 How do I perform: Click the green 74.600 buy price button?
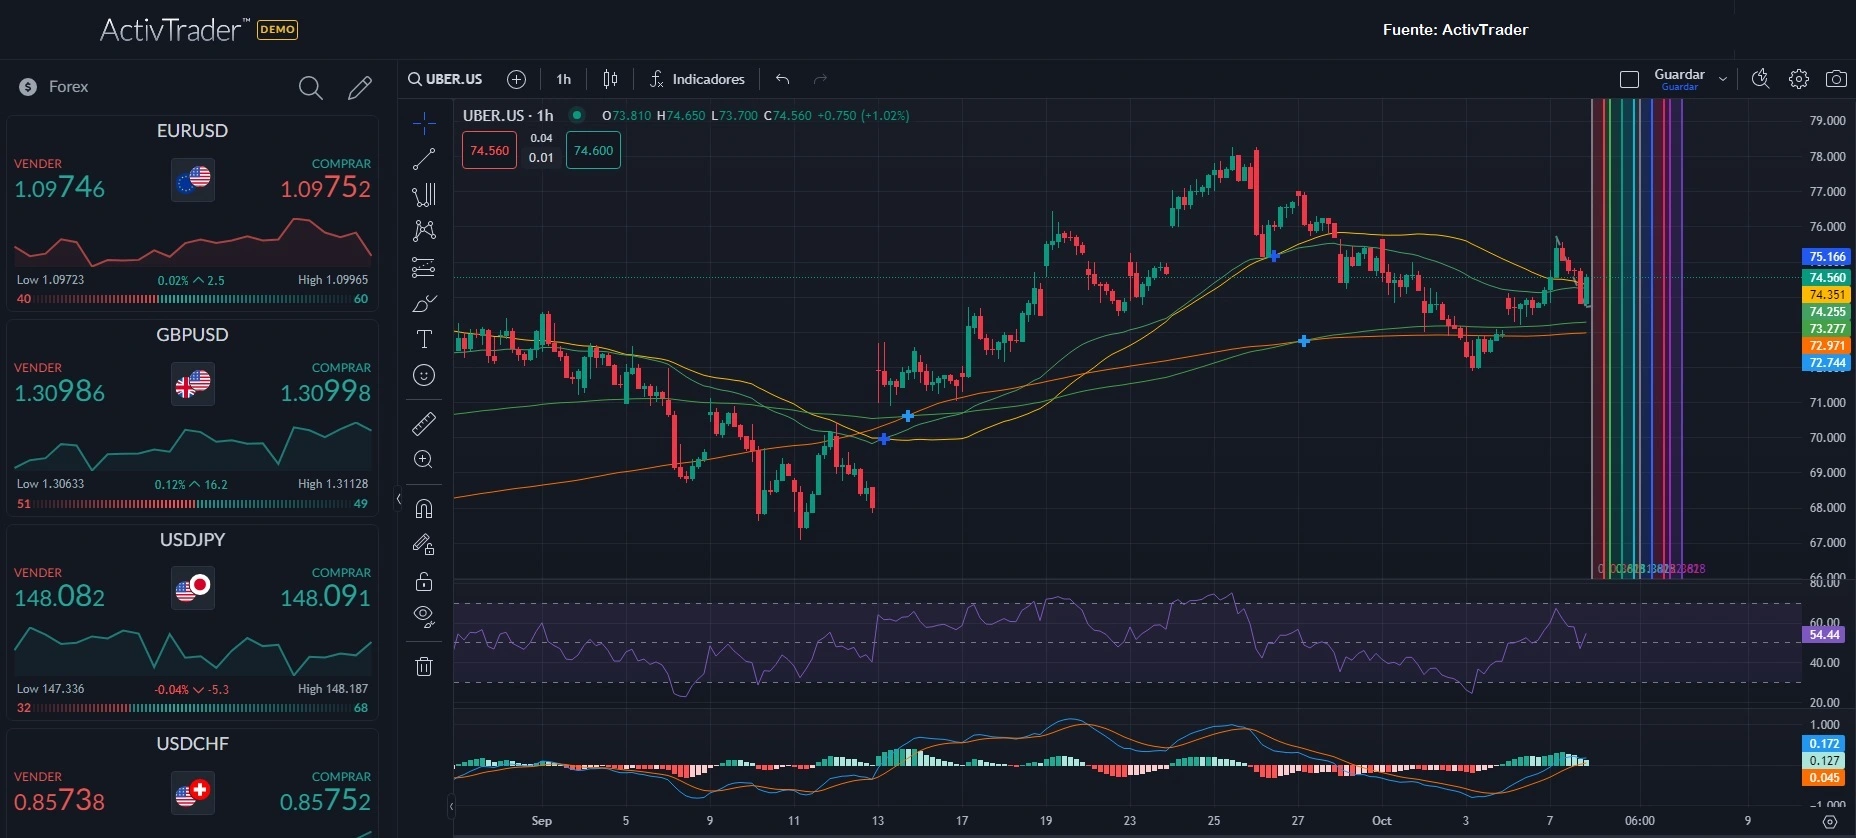593,151
